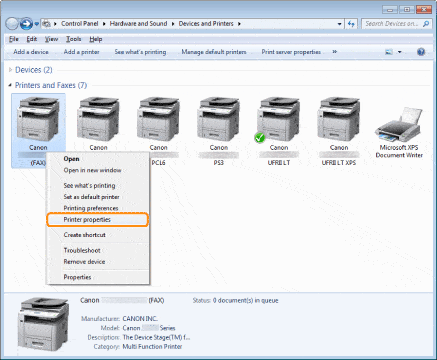The height and width of the screenshot is (360, 437).
Task: Open the File menu
Action: (14, 39)
